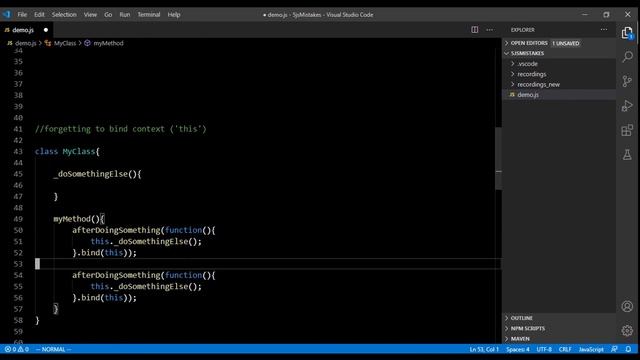Open the Explorer view in the activity bar
640x360 pixels.
tap(627, 33)
